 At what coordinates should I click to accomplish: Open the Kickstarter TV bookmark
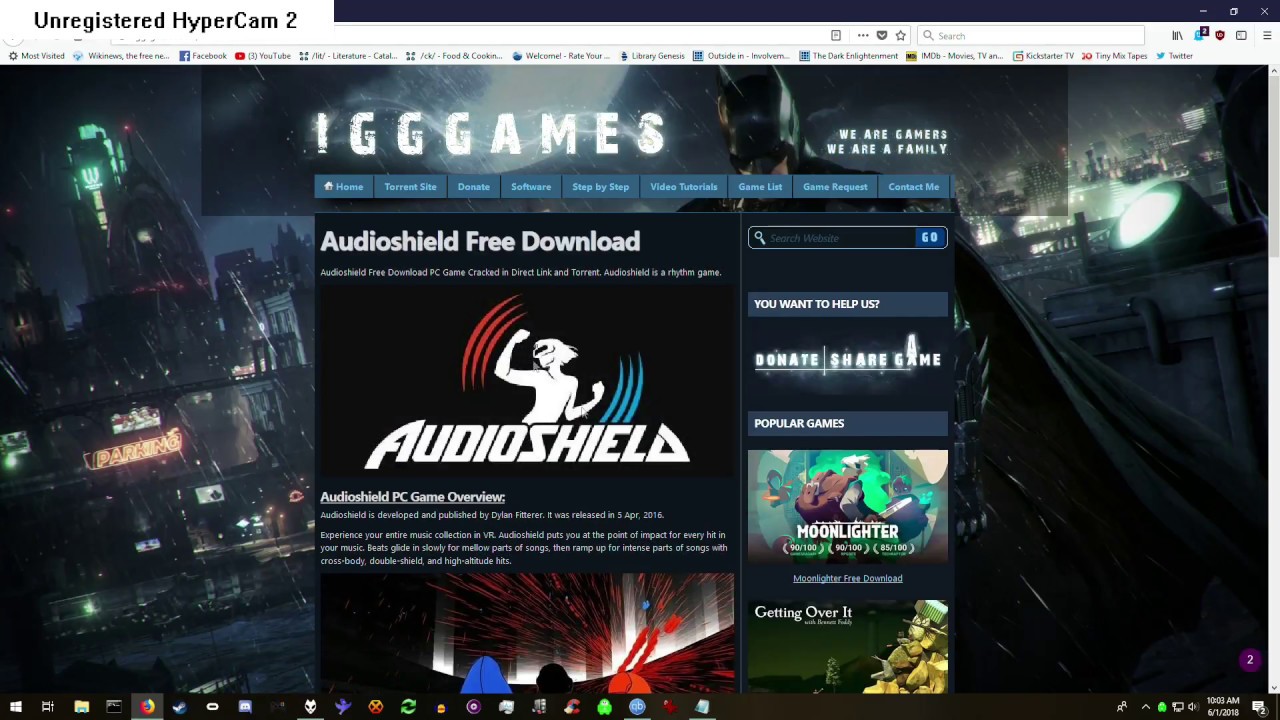(1043, 56)
